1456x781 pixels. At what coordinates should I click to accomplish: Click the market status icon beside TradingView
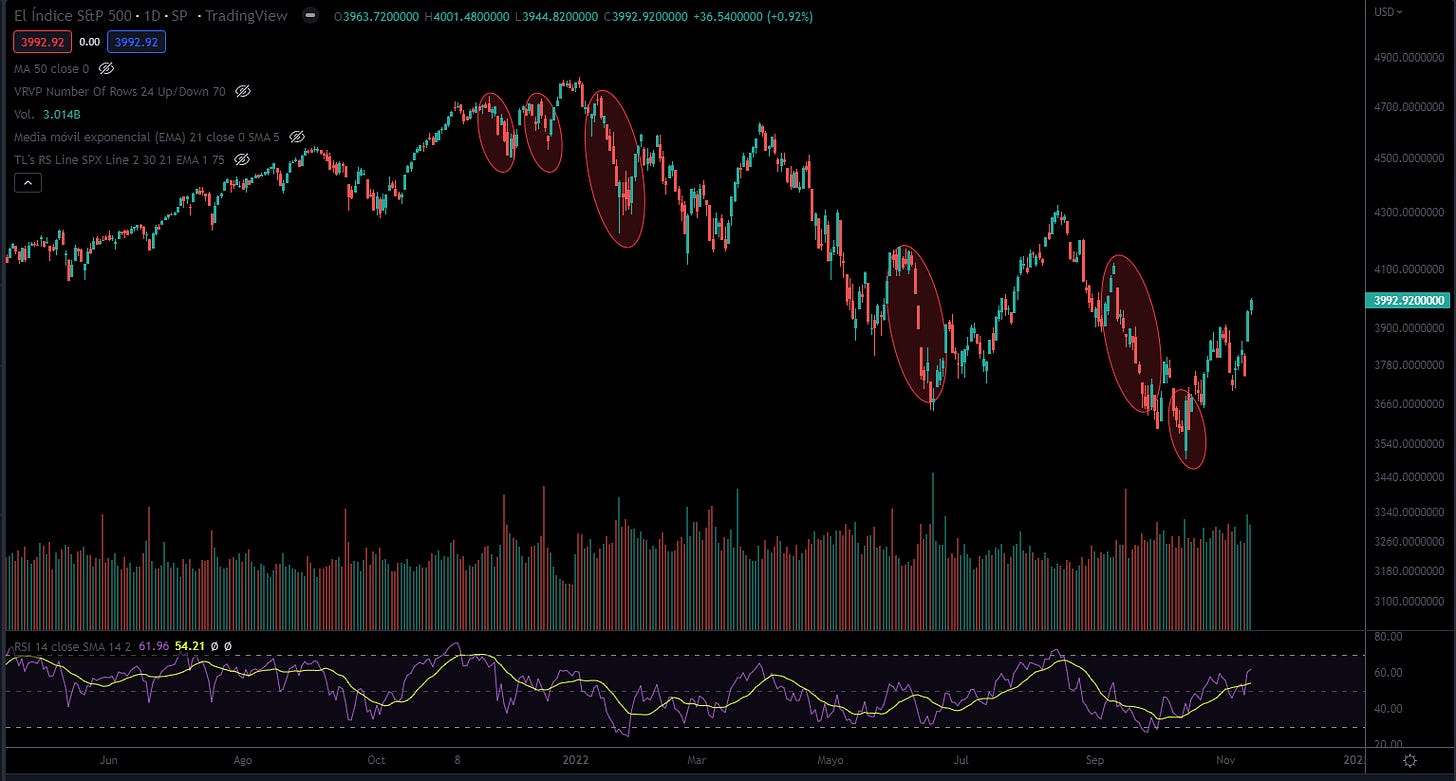click(312, 16)
